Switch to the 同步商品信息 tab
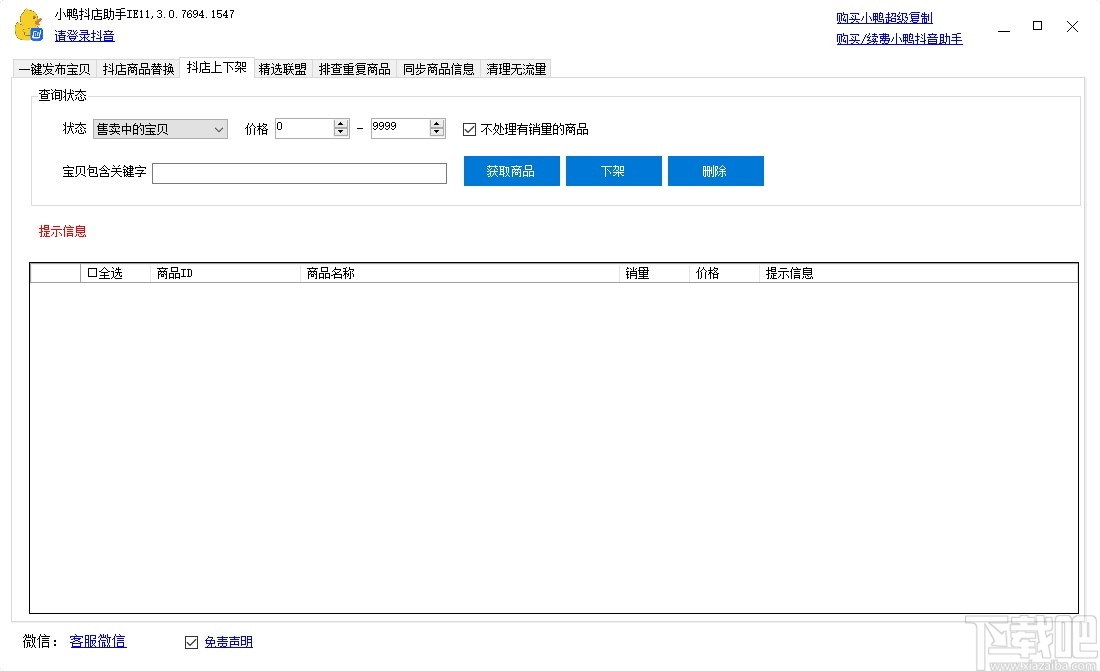Image resolution: width=1100 pixels, height=671 pixels. tap(438, 69)
